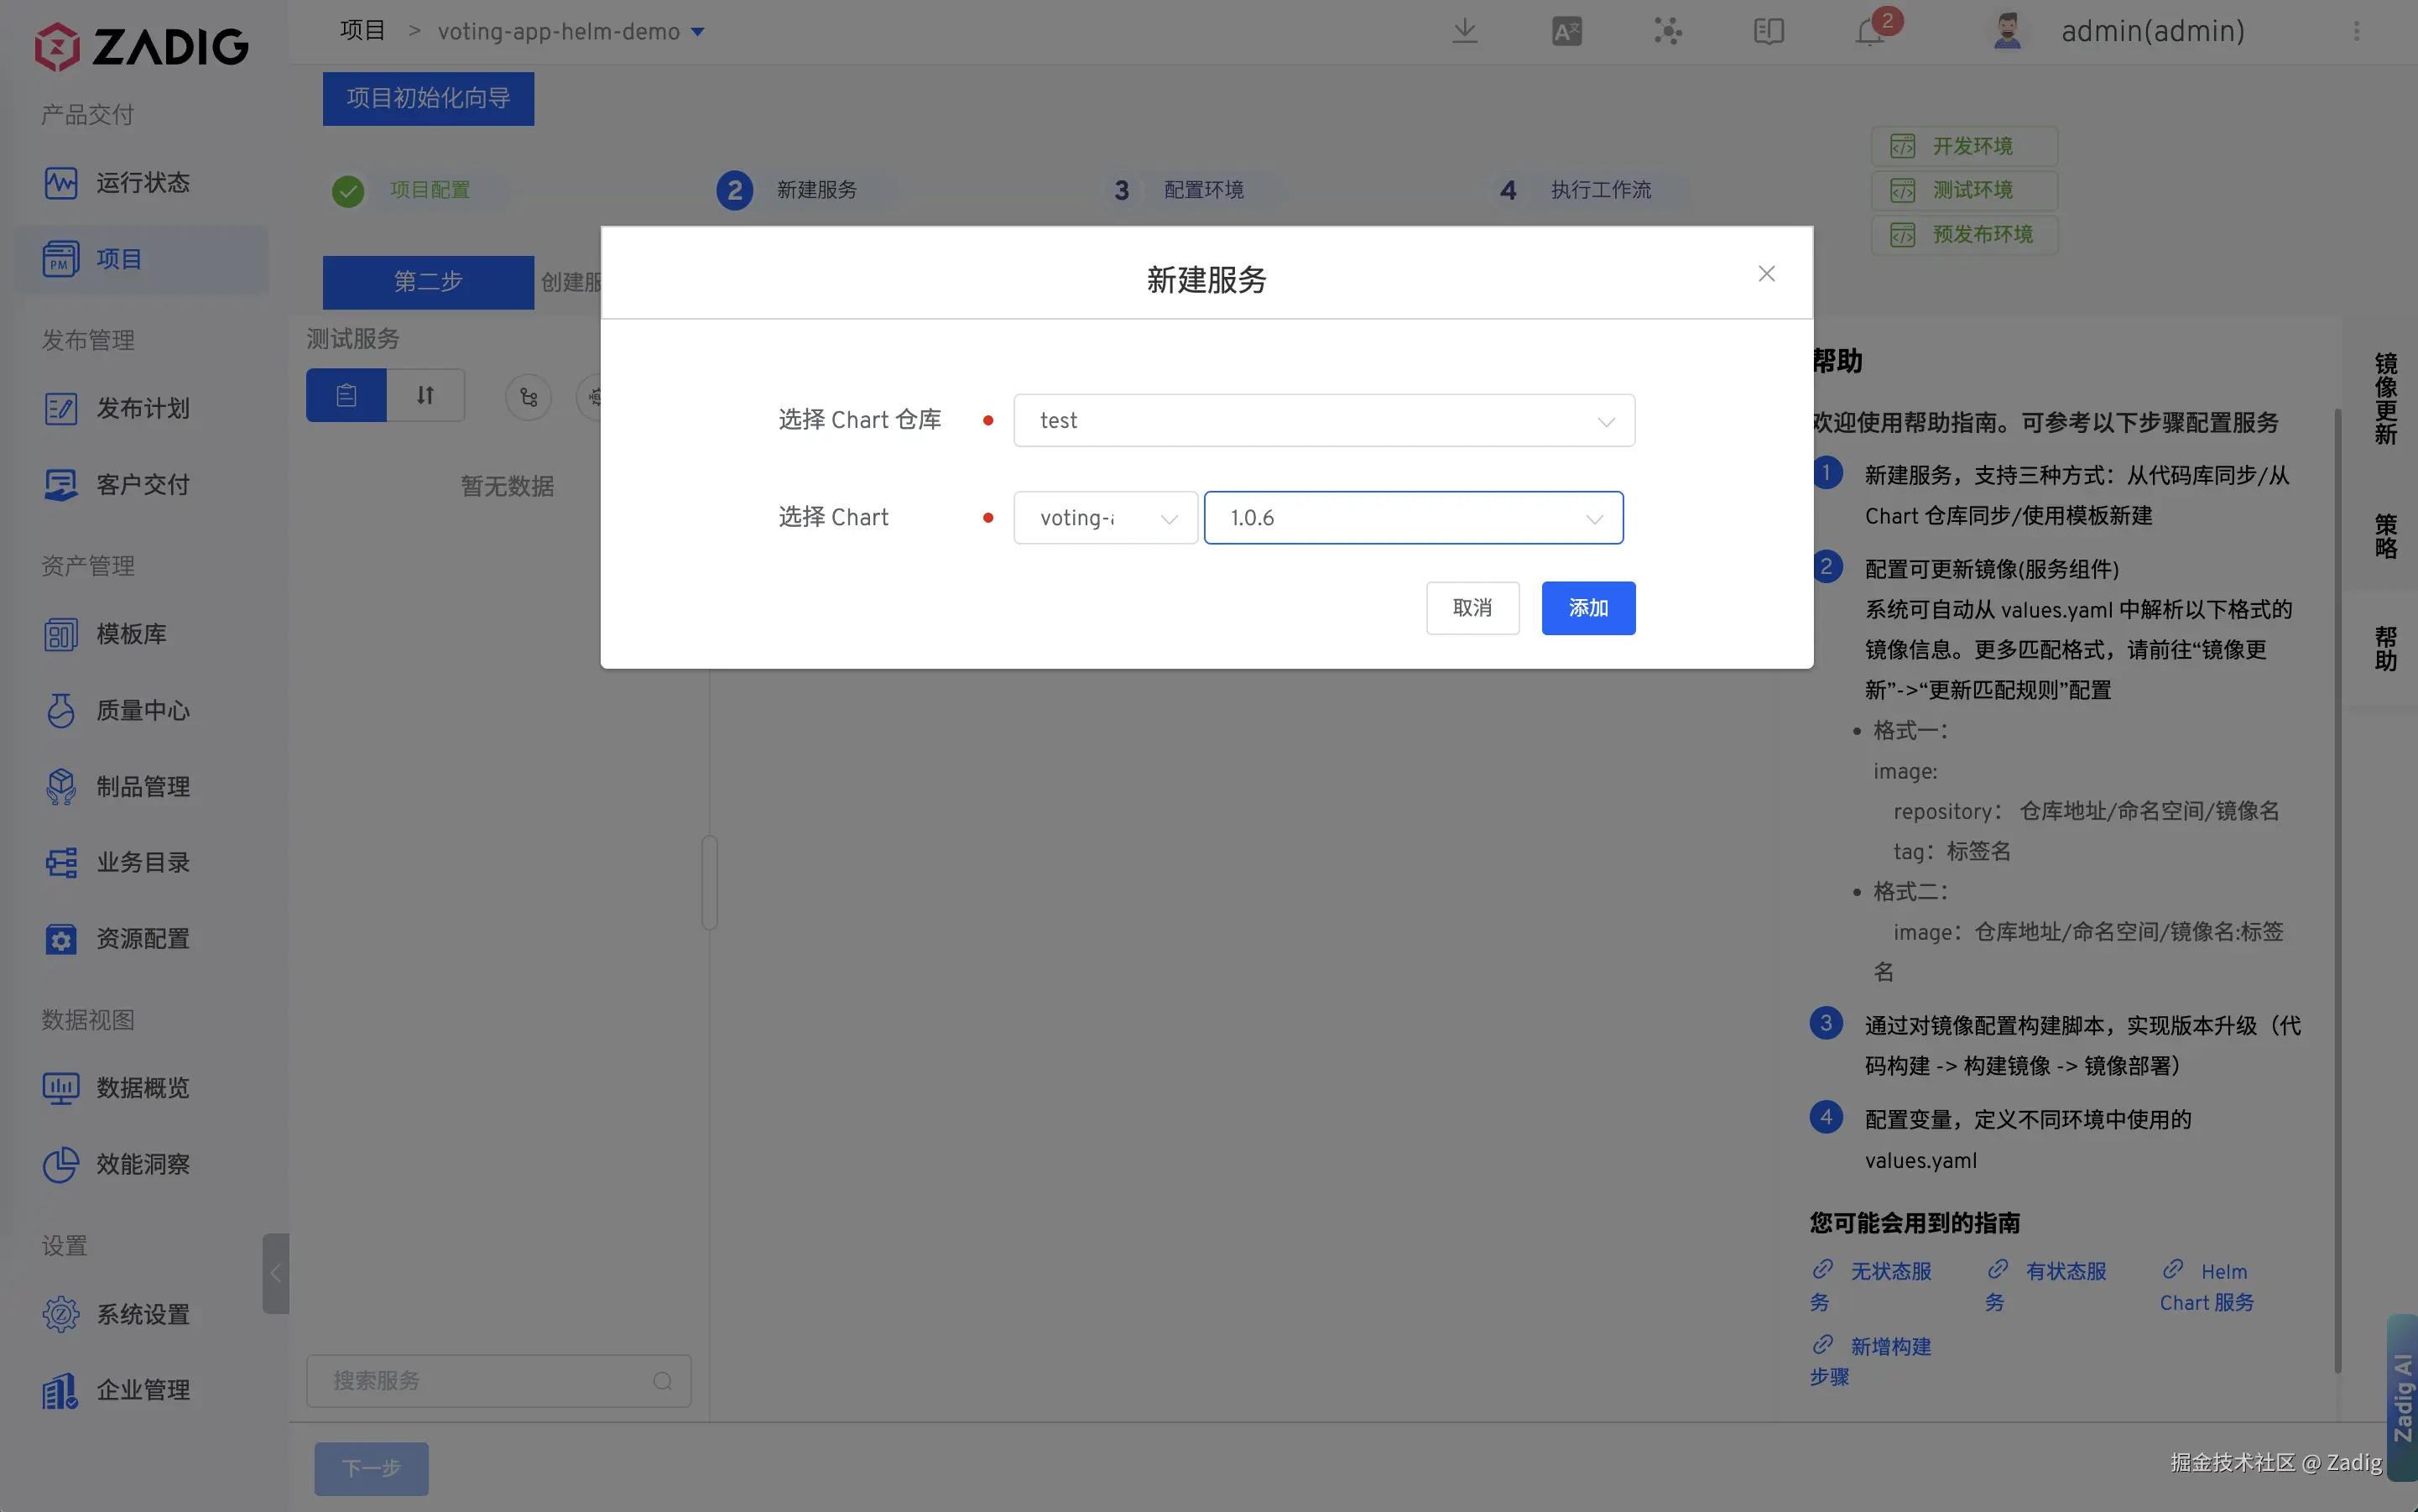Click the download icon in top bar
Viewport: 2418px width, 1512px height.
click(1464, 31)
